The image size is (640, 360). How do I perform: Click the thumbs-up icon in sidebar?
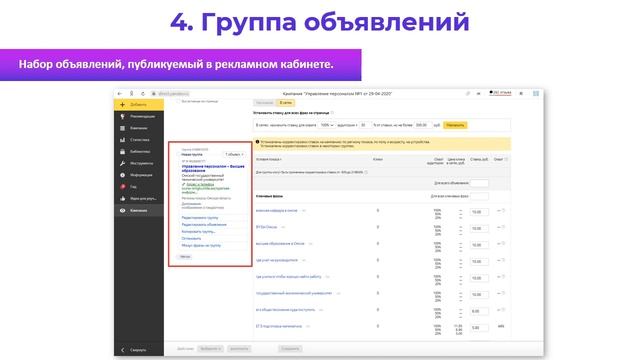[x=122, y=198]
